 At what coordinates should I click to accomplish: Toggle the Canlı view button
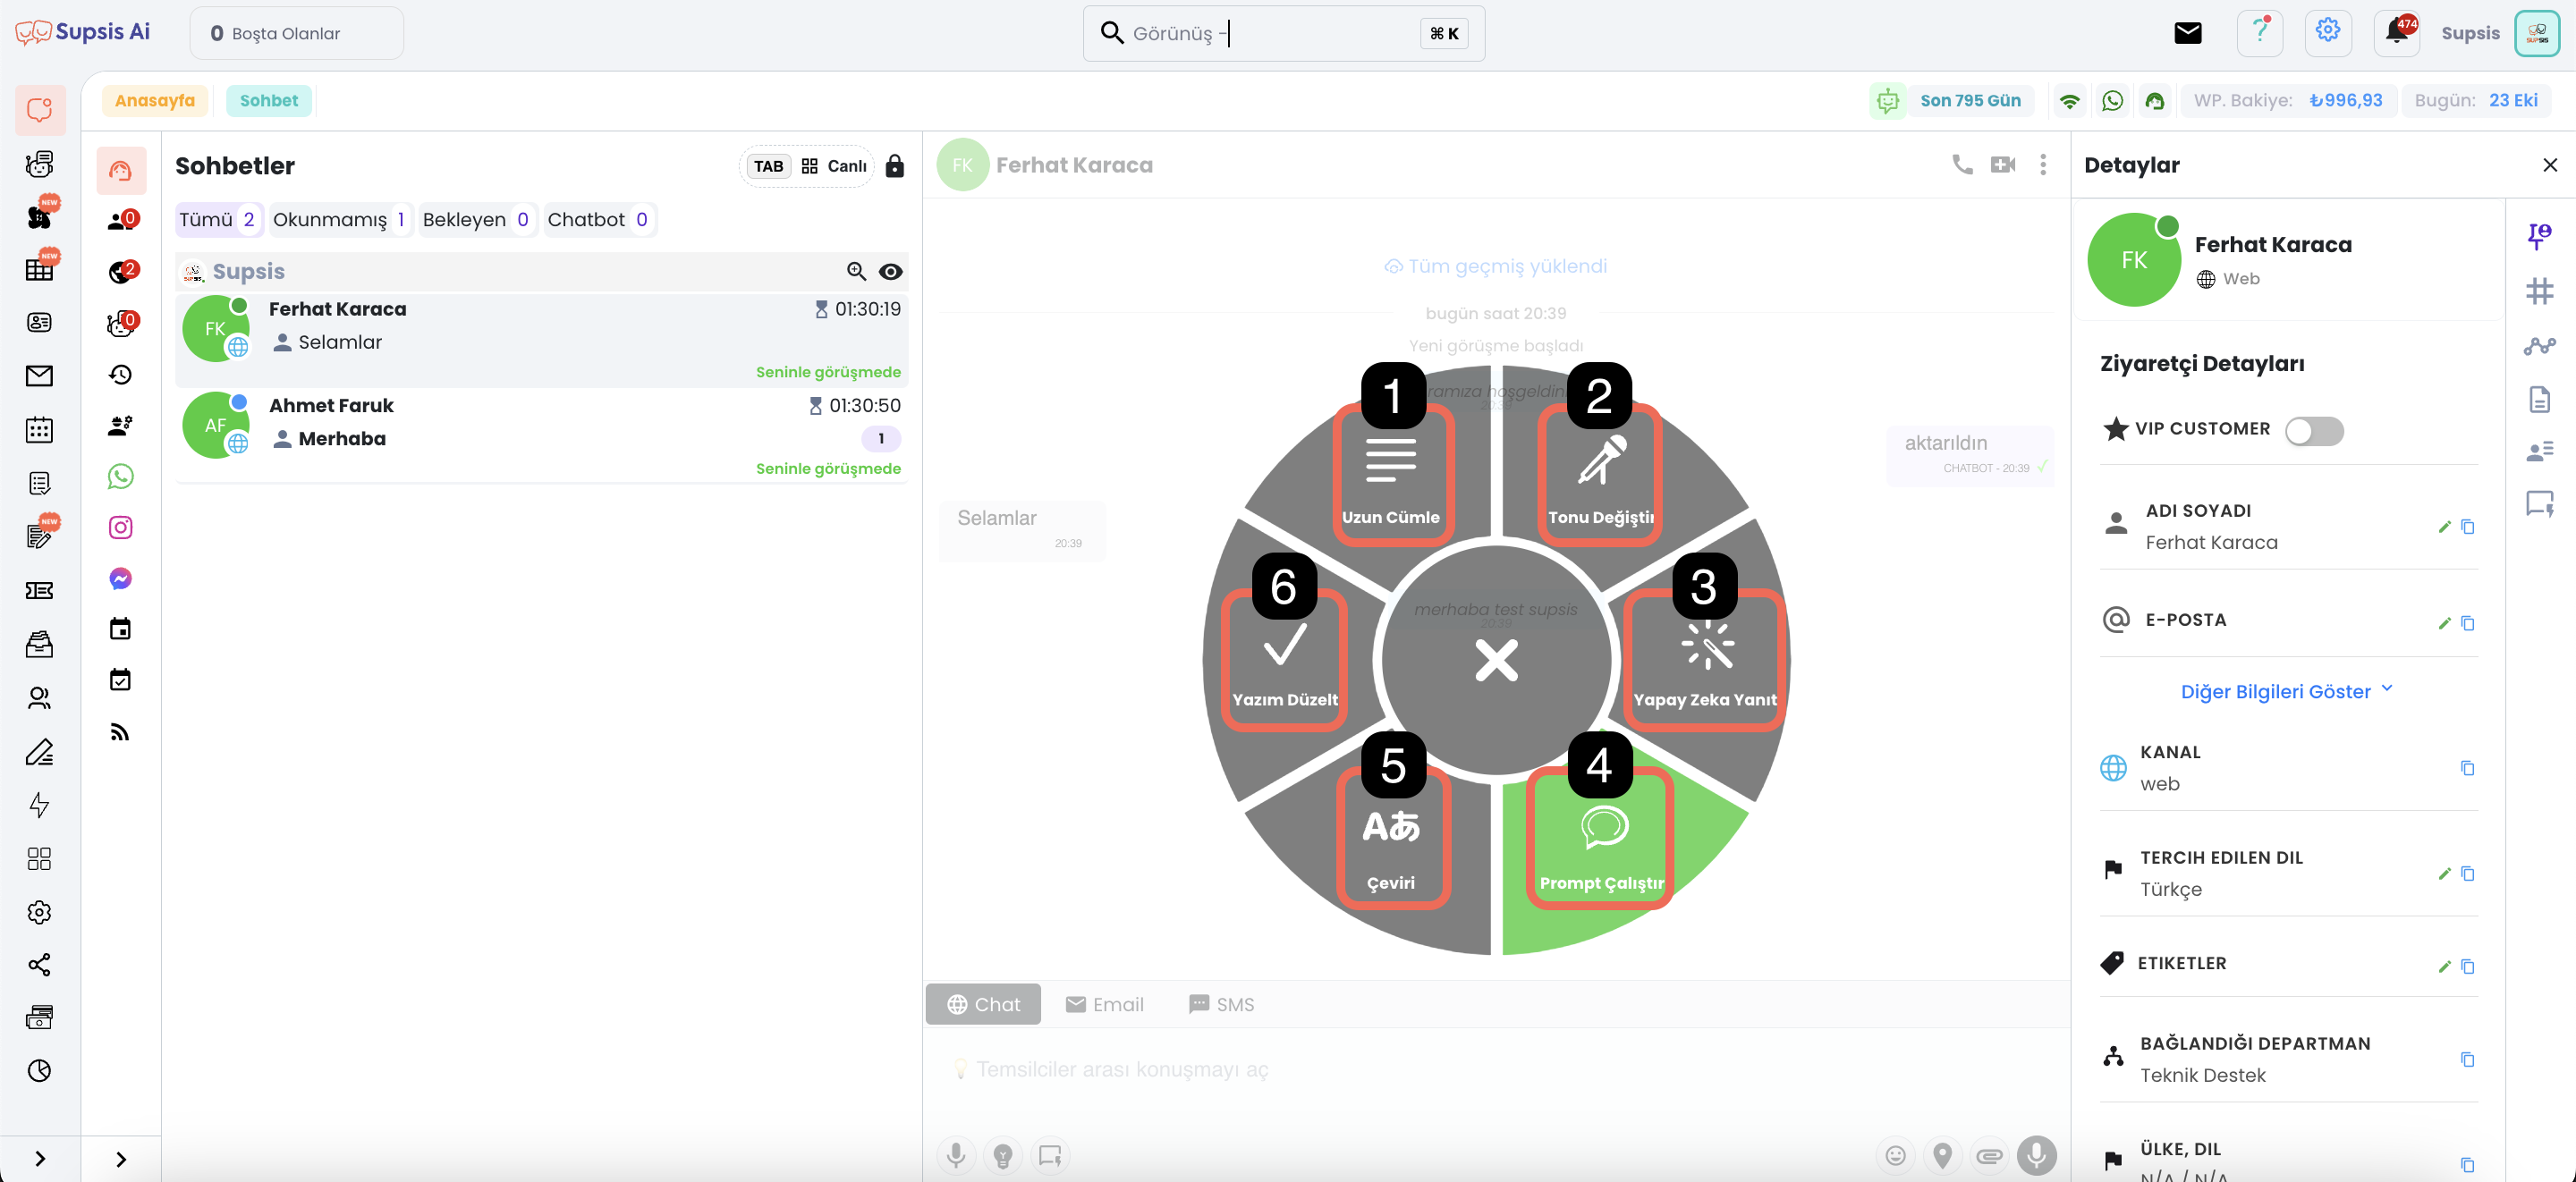834,166
